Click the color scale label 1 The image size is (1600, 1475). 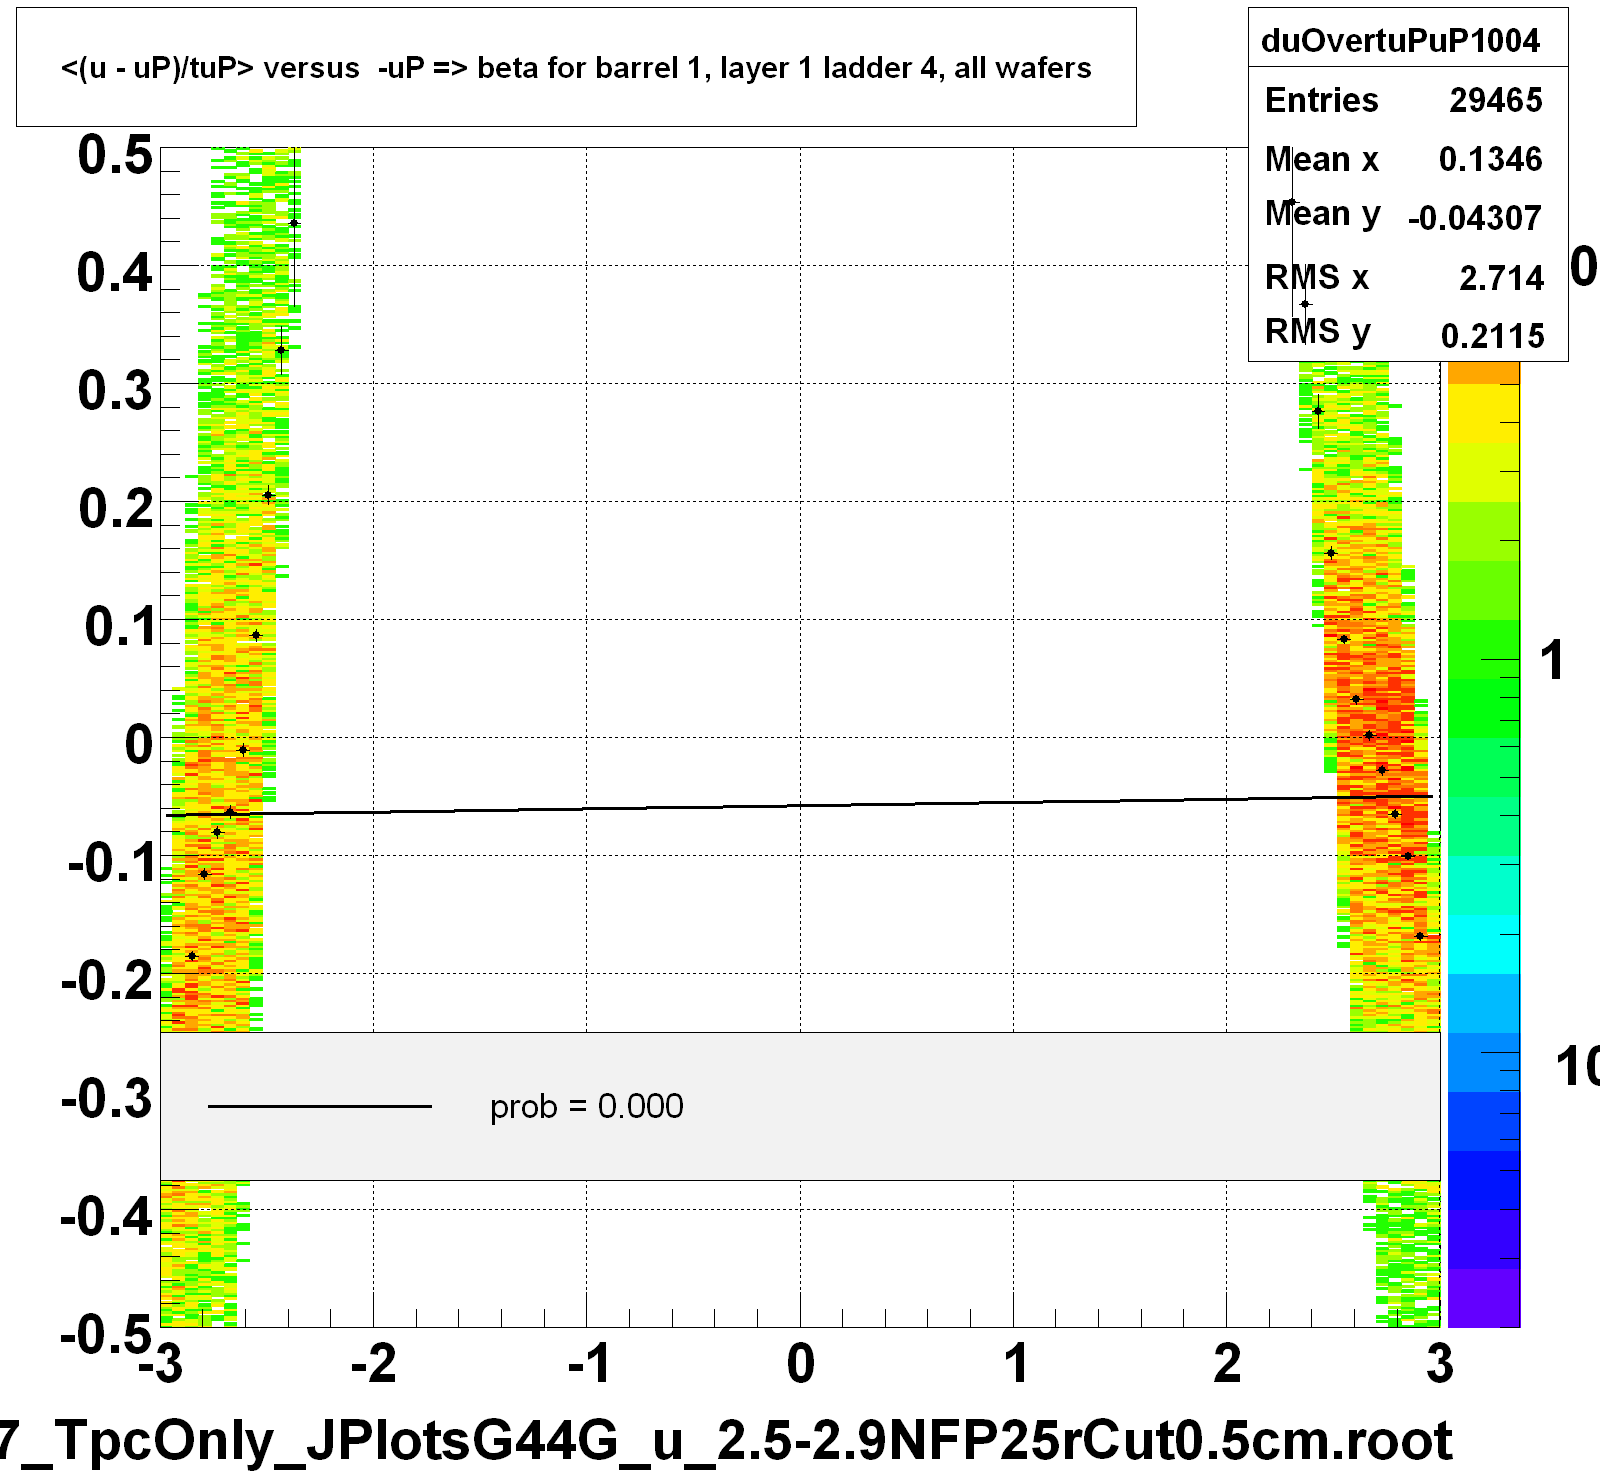pos(1552,660)
